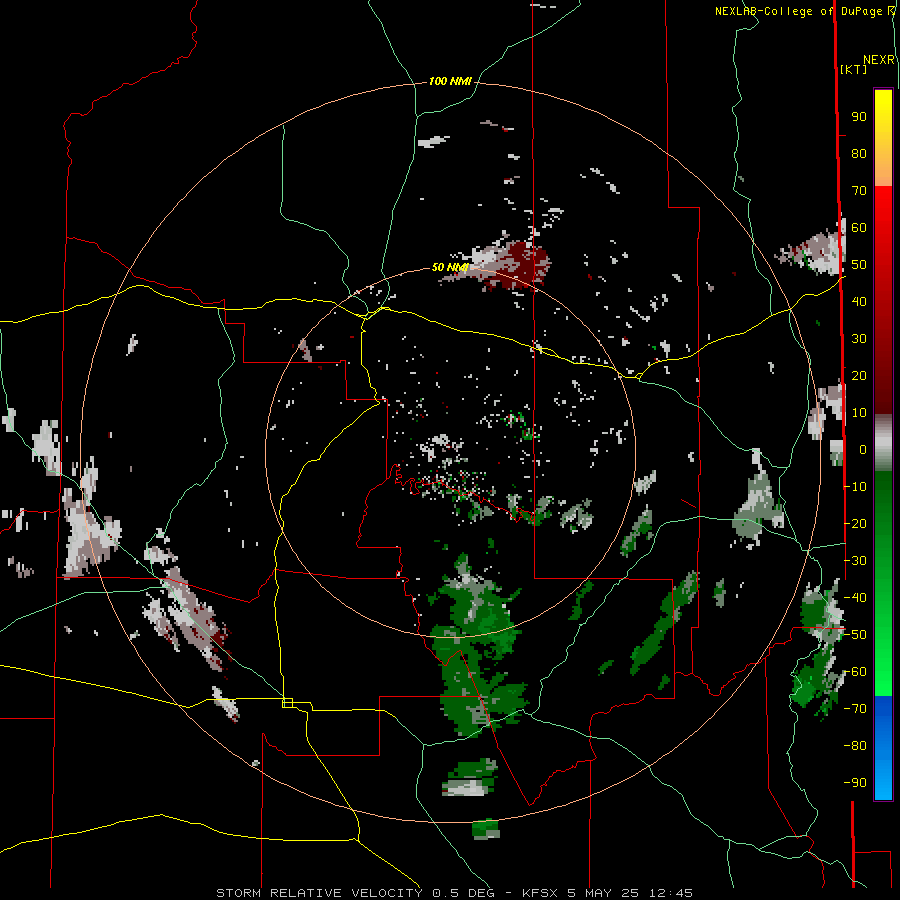The width and height of the screenshot is (900, 900).
Task: Click the -60 value on the velocity scale
Action: coord(855,672)
